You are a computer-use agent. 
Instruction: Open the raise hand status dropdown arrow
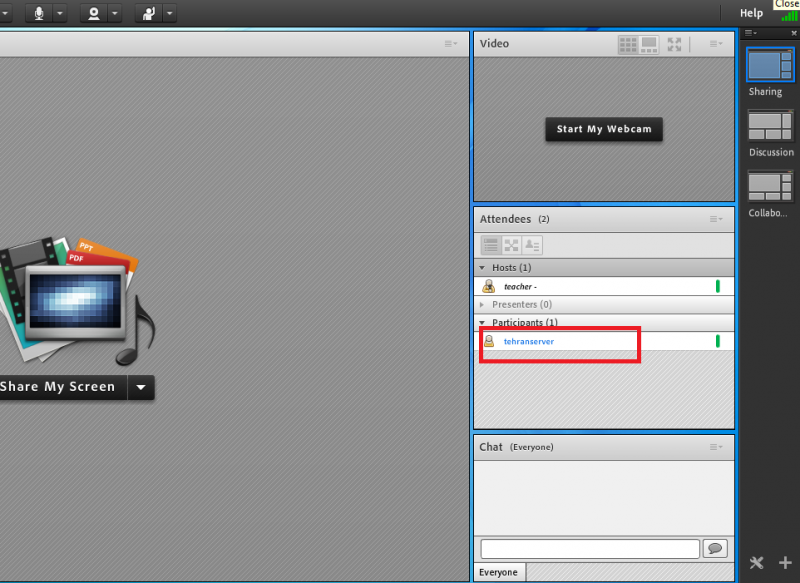click(x=170, y=13)
